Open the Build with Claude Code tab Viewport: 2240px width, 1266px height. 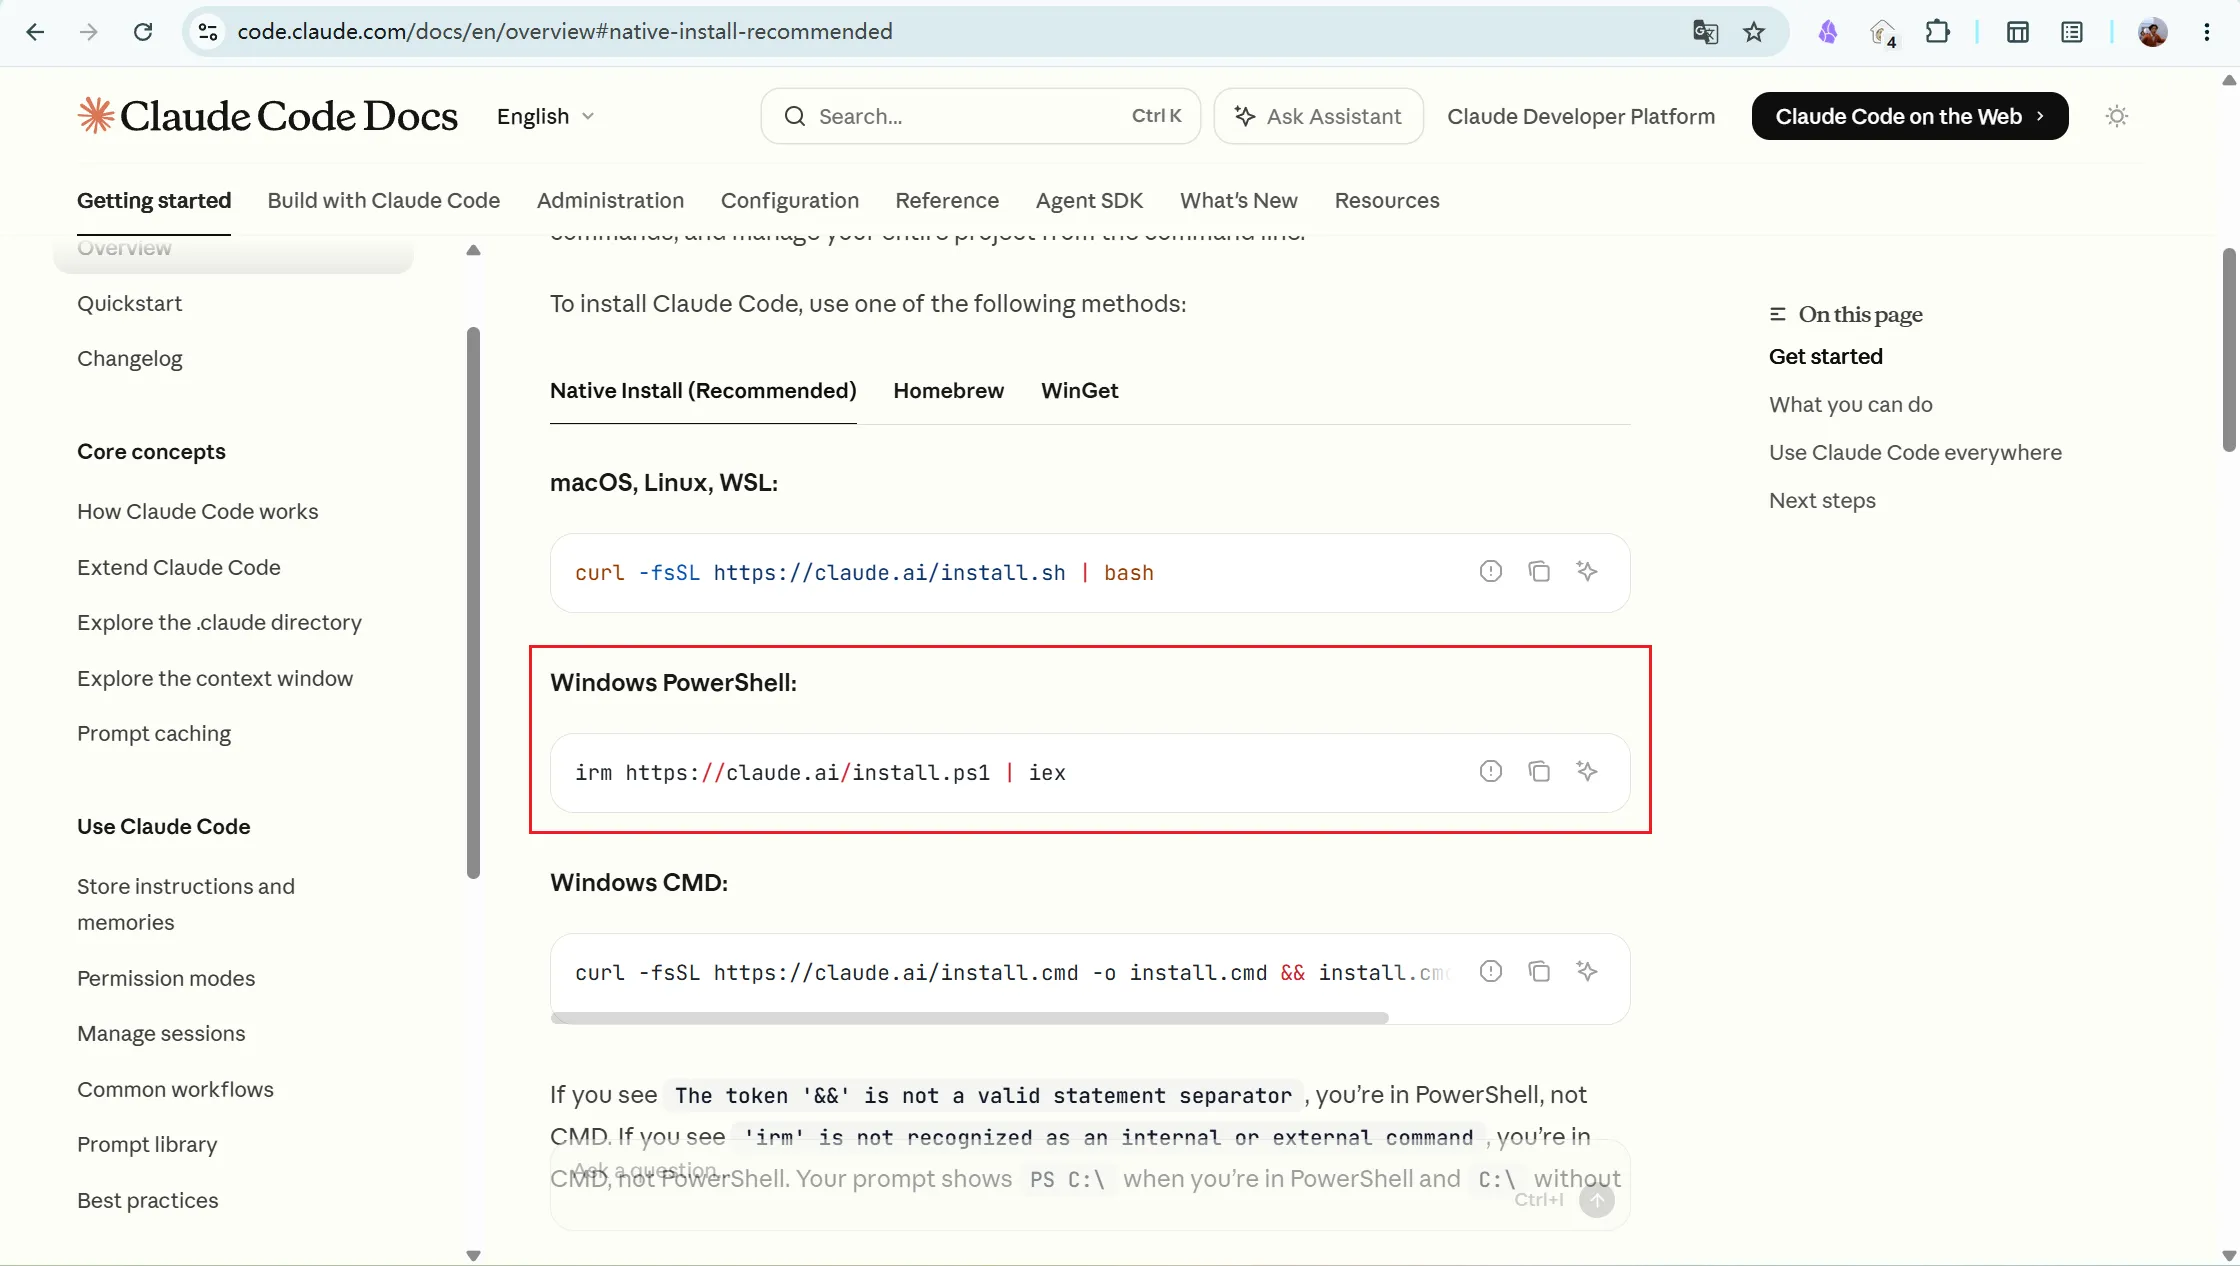[384, 200]
